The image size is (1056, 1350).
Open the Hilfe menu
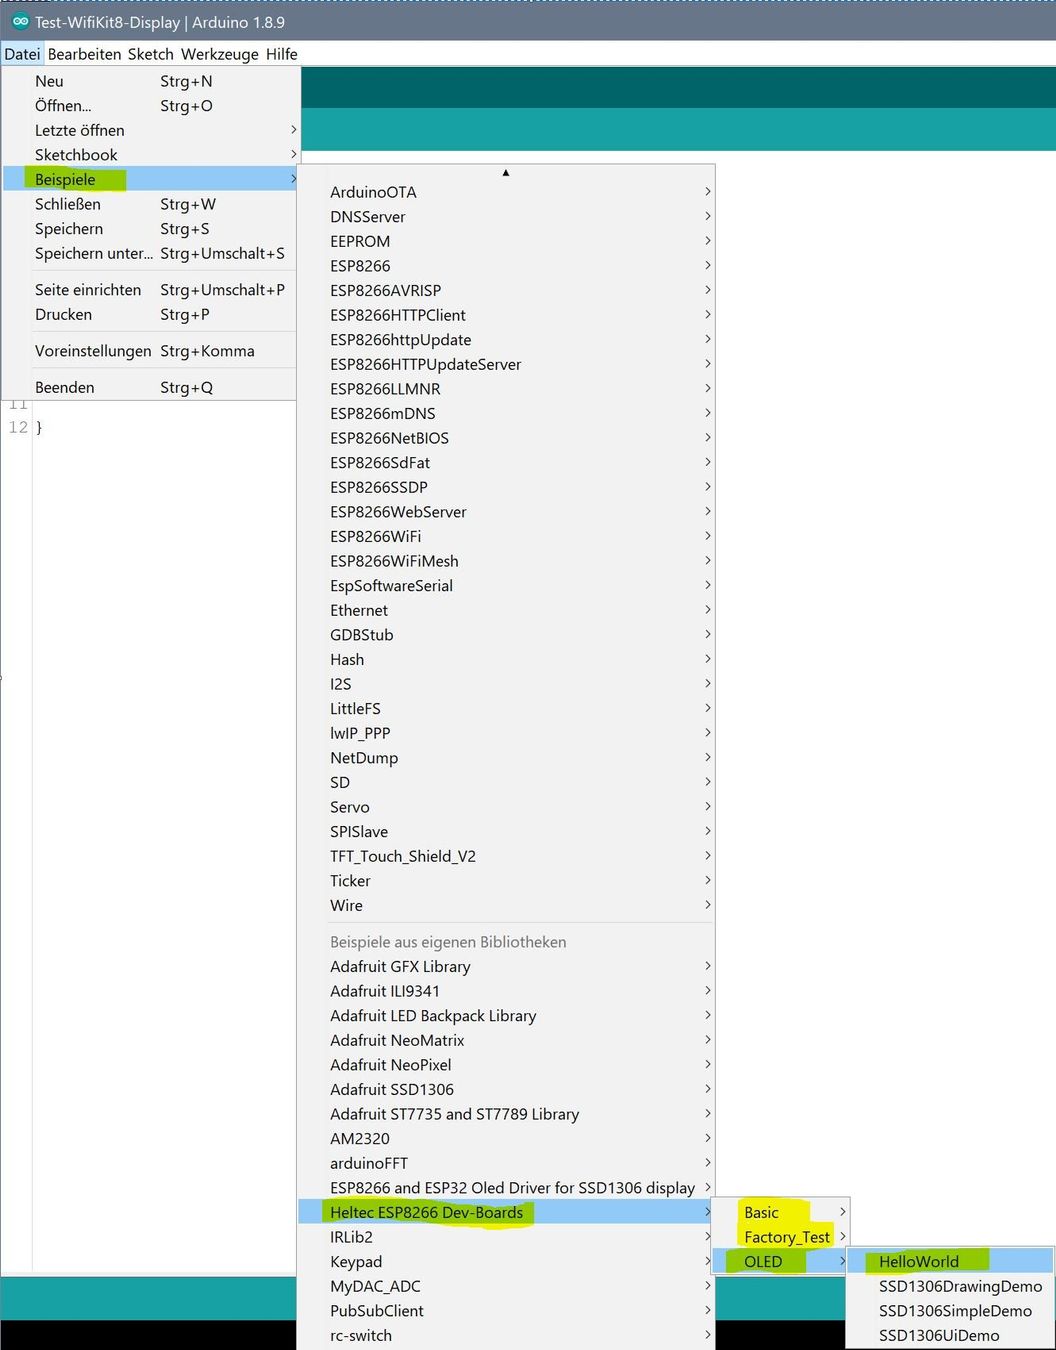[x=282, y=54]
